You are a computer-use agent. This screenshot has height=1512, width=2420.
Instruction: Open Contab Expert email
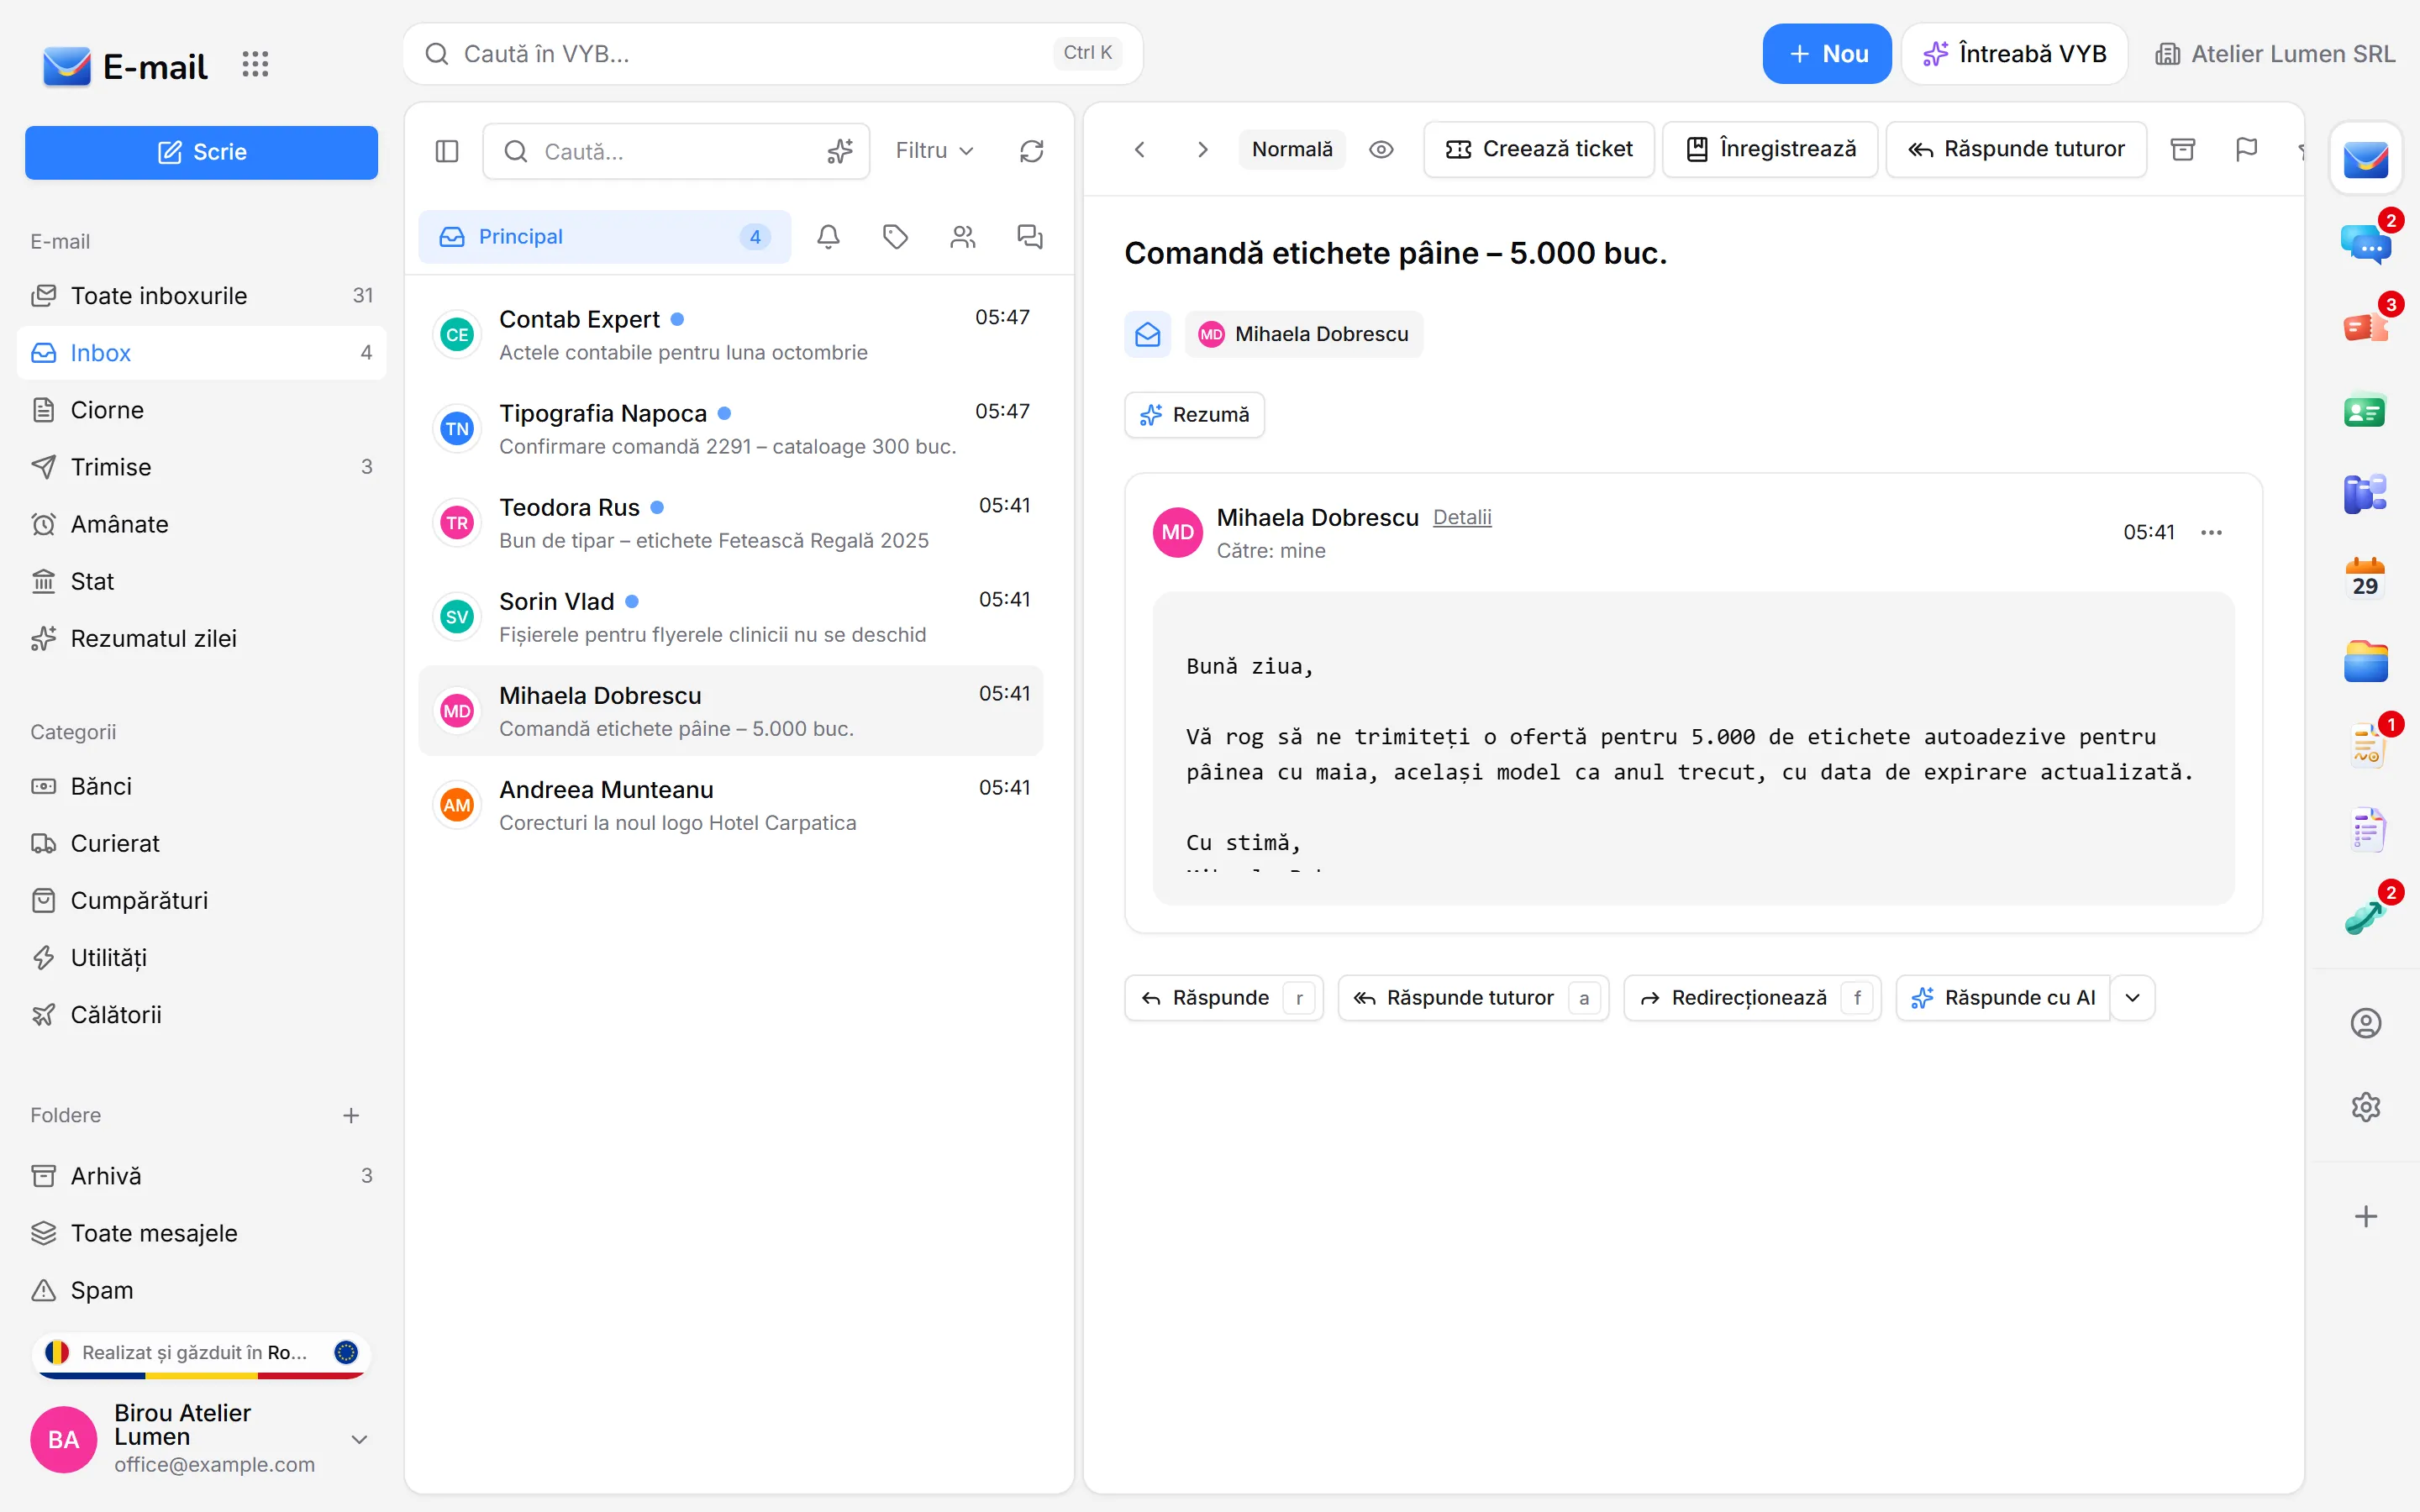pos(731,335)
